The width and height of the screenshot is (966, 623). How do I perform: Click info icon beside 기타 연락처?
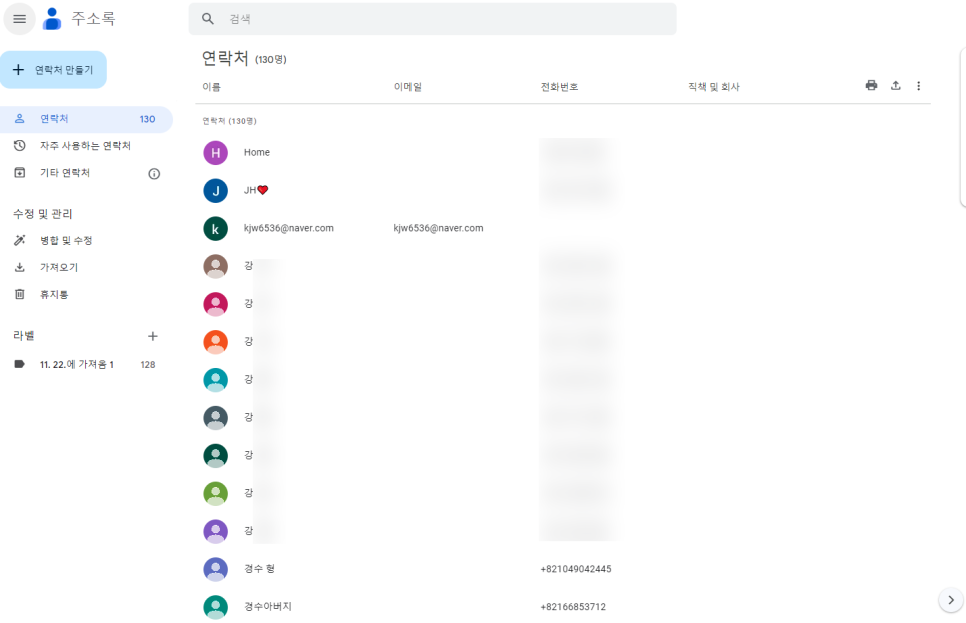tap(154, 173)
